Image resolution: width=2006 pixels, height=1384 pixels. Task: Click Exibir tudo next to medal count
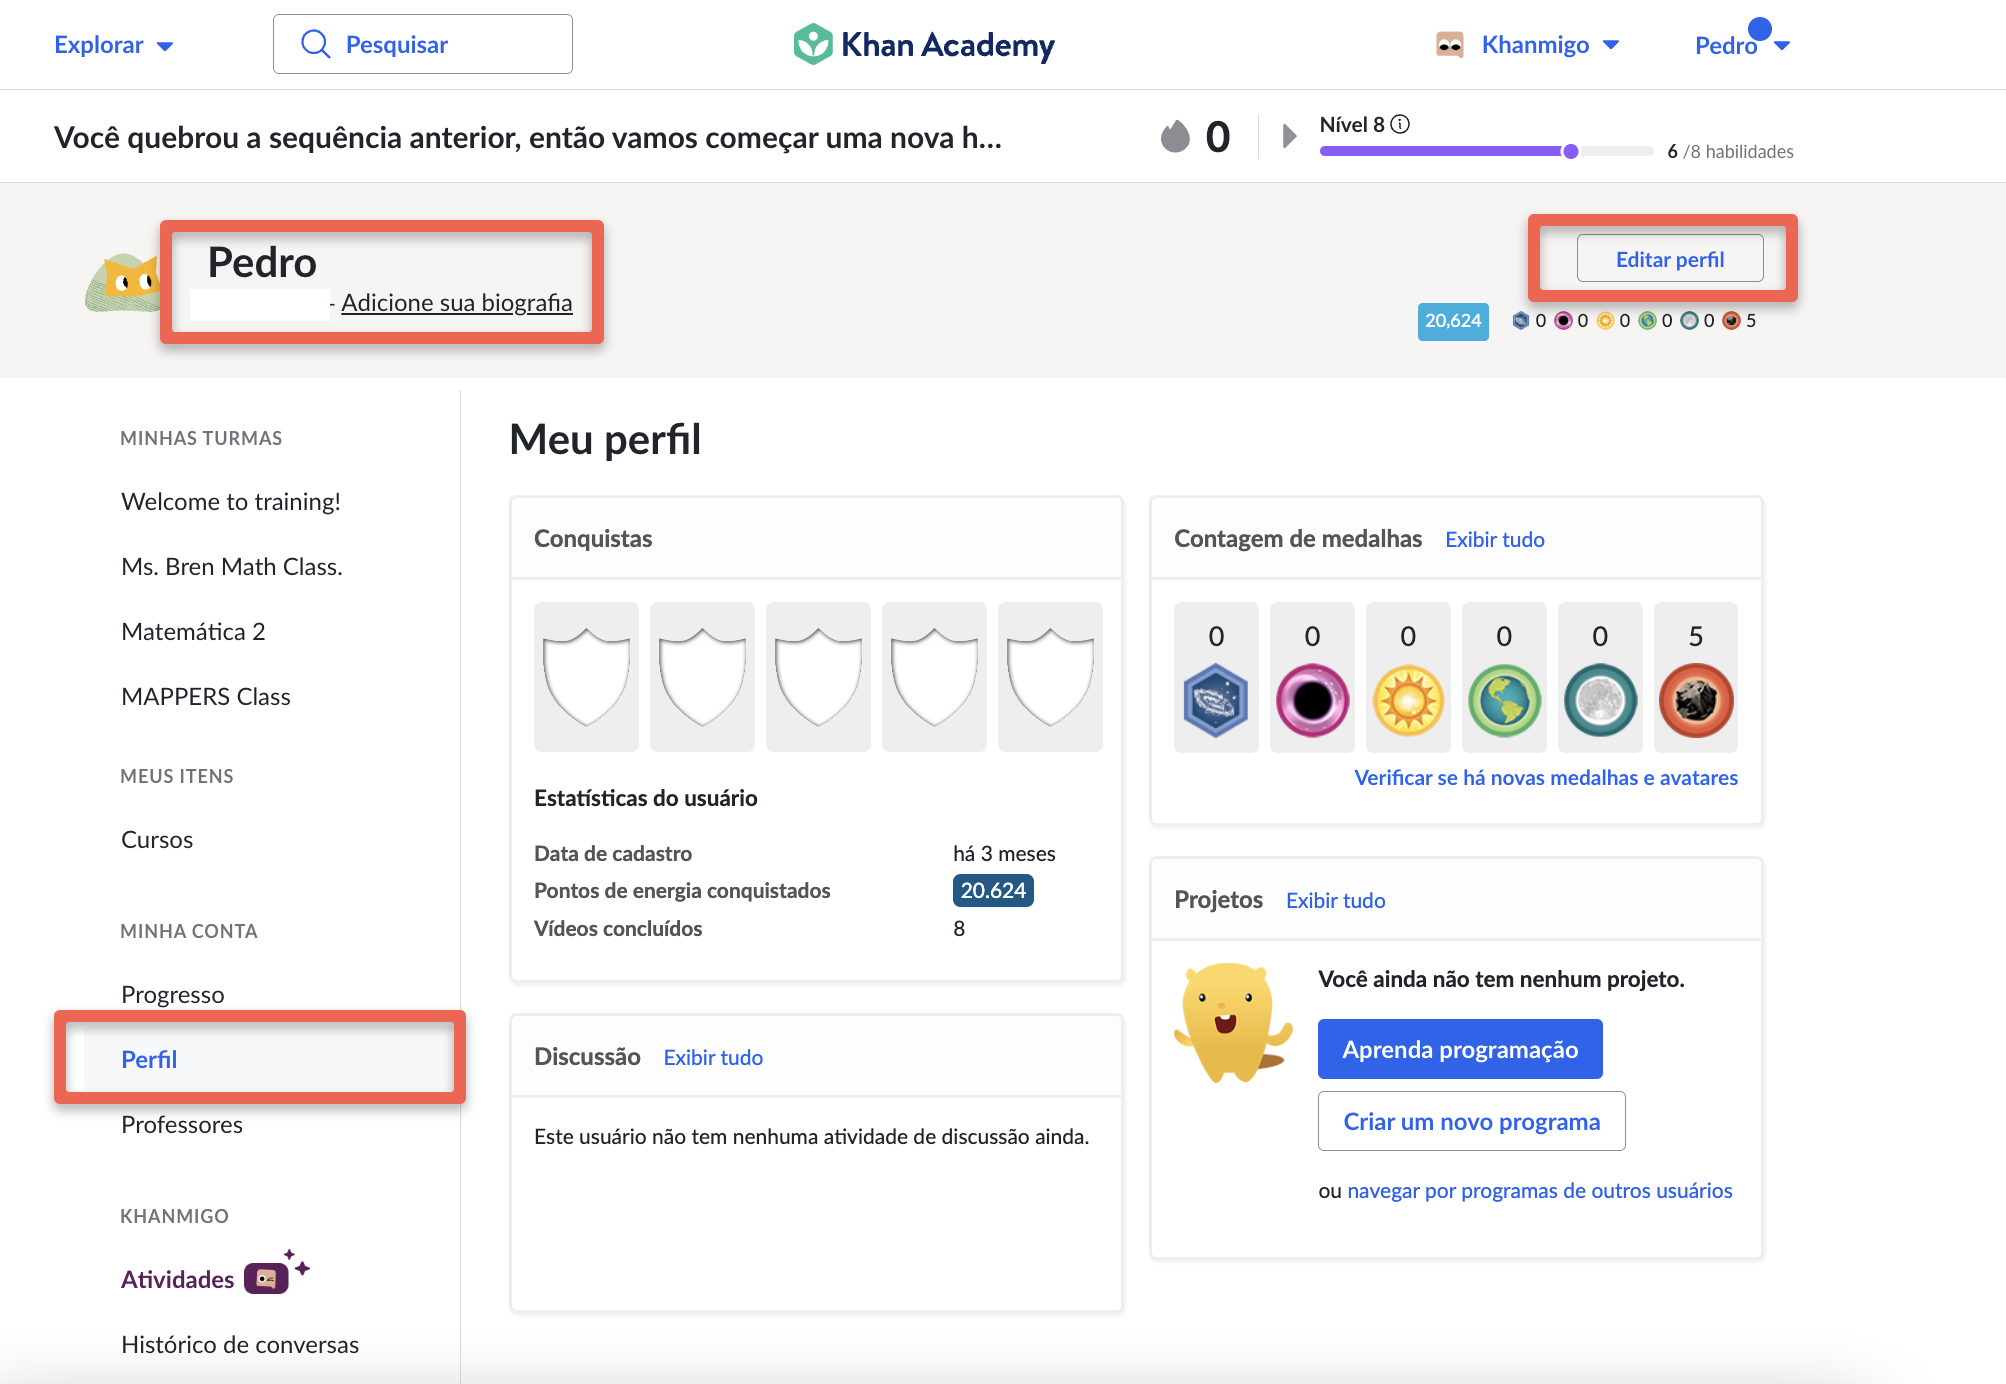pos(1495,539)
